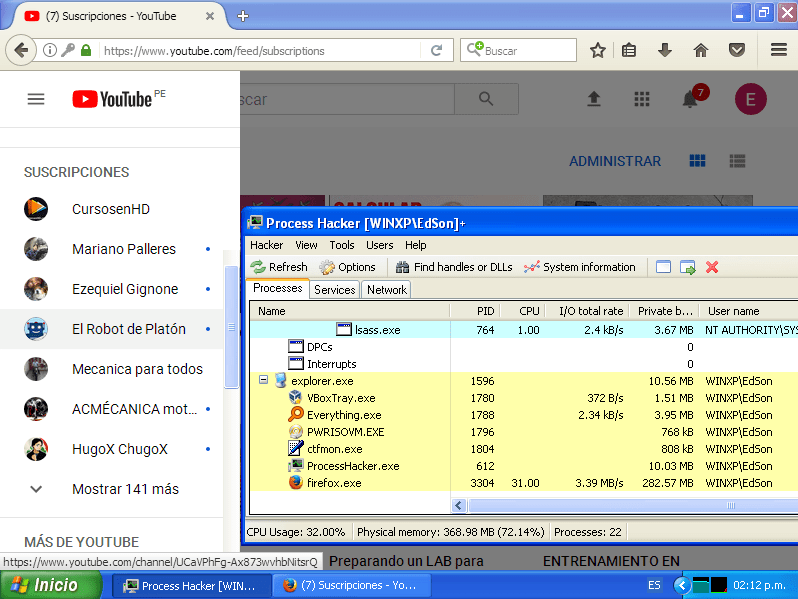Open the Firefox downloads arrow
The height and width of the screenshot is (599, 798).
point(665,50)
